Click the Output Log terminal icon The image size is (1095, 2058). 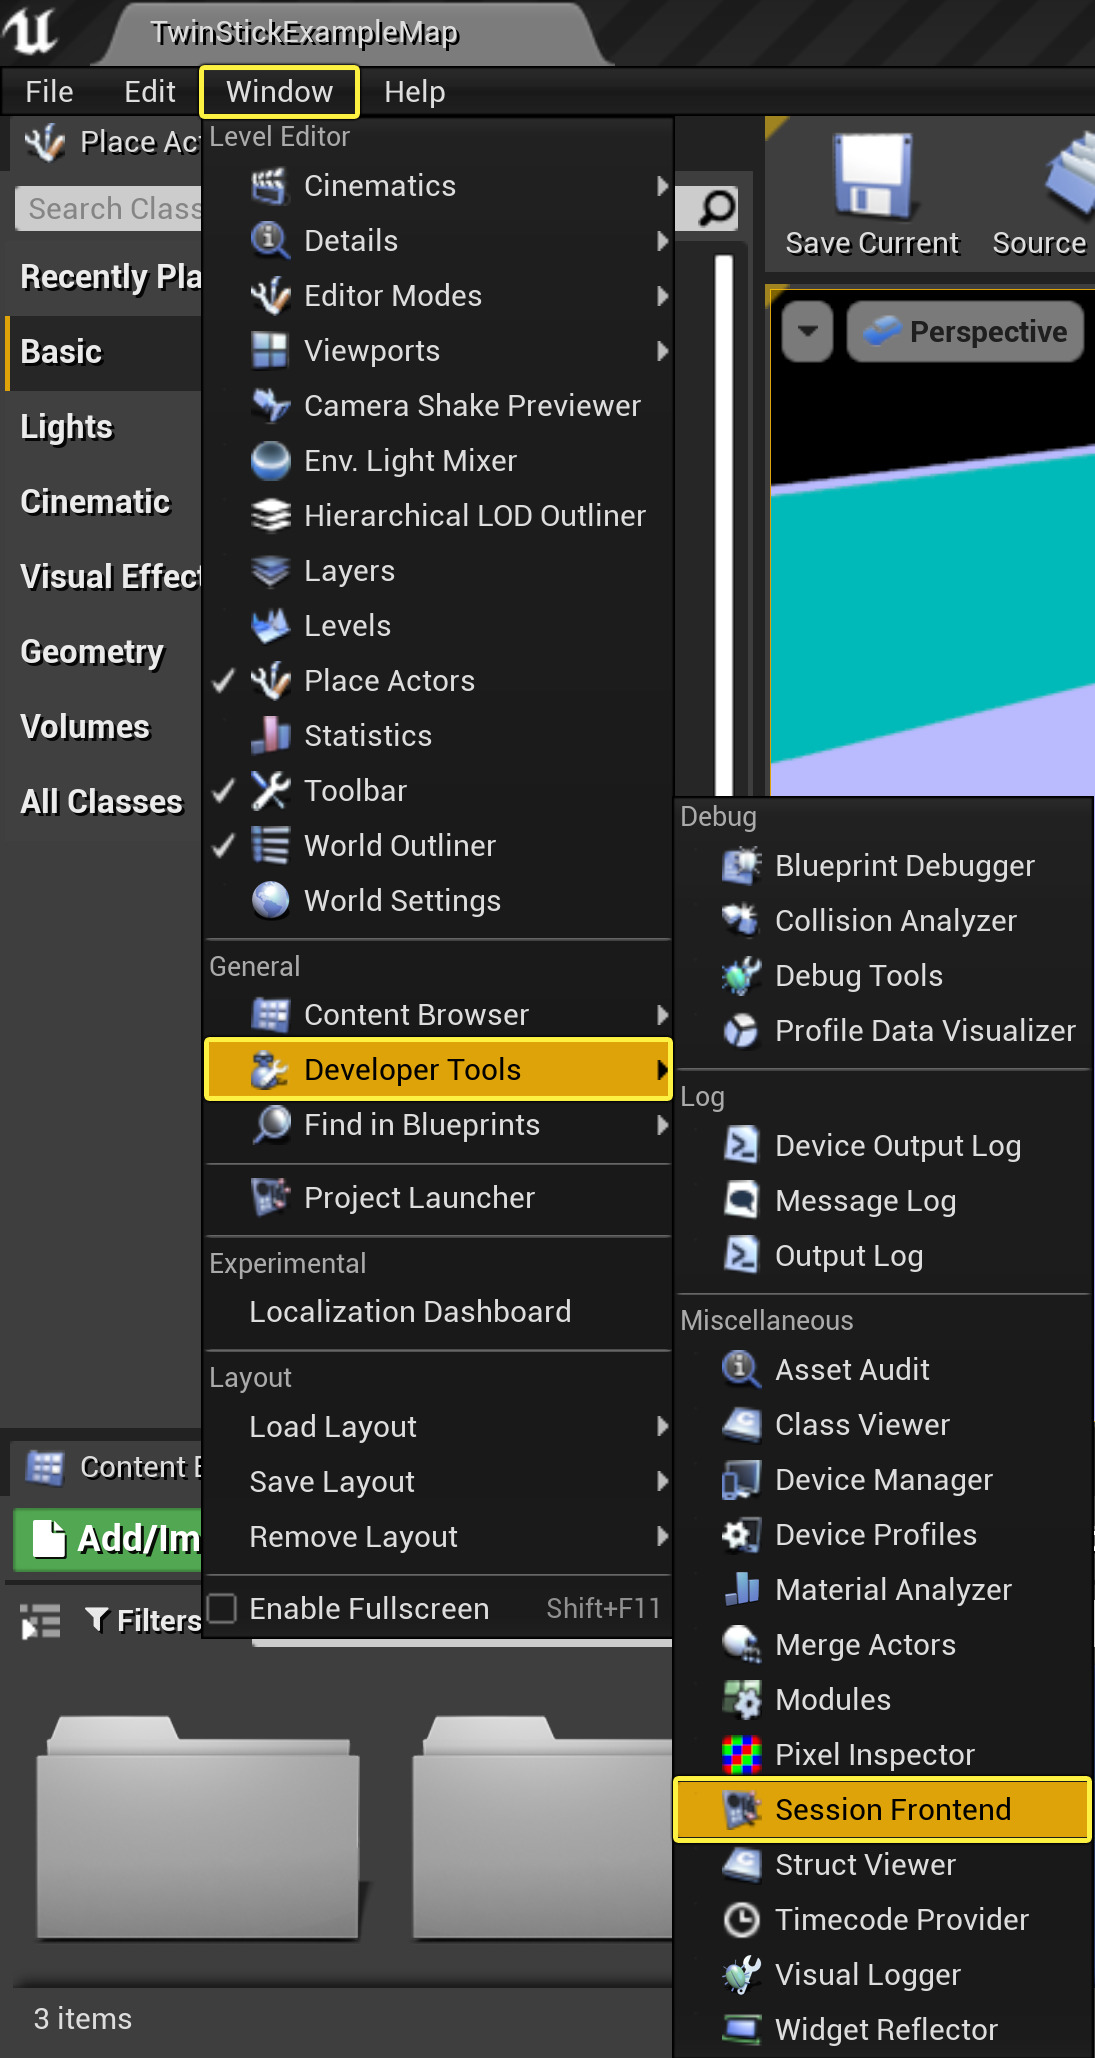point(741,1256)
